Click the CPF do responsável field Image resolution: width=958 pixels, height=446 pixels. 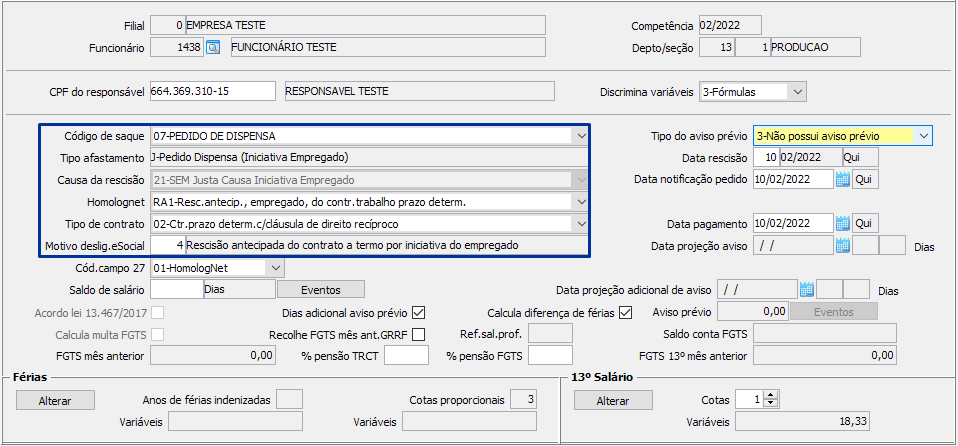click(x=211, y=91)
